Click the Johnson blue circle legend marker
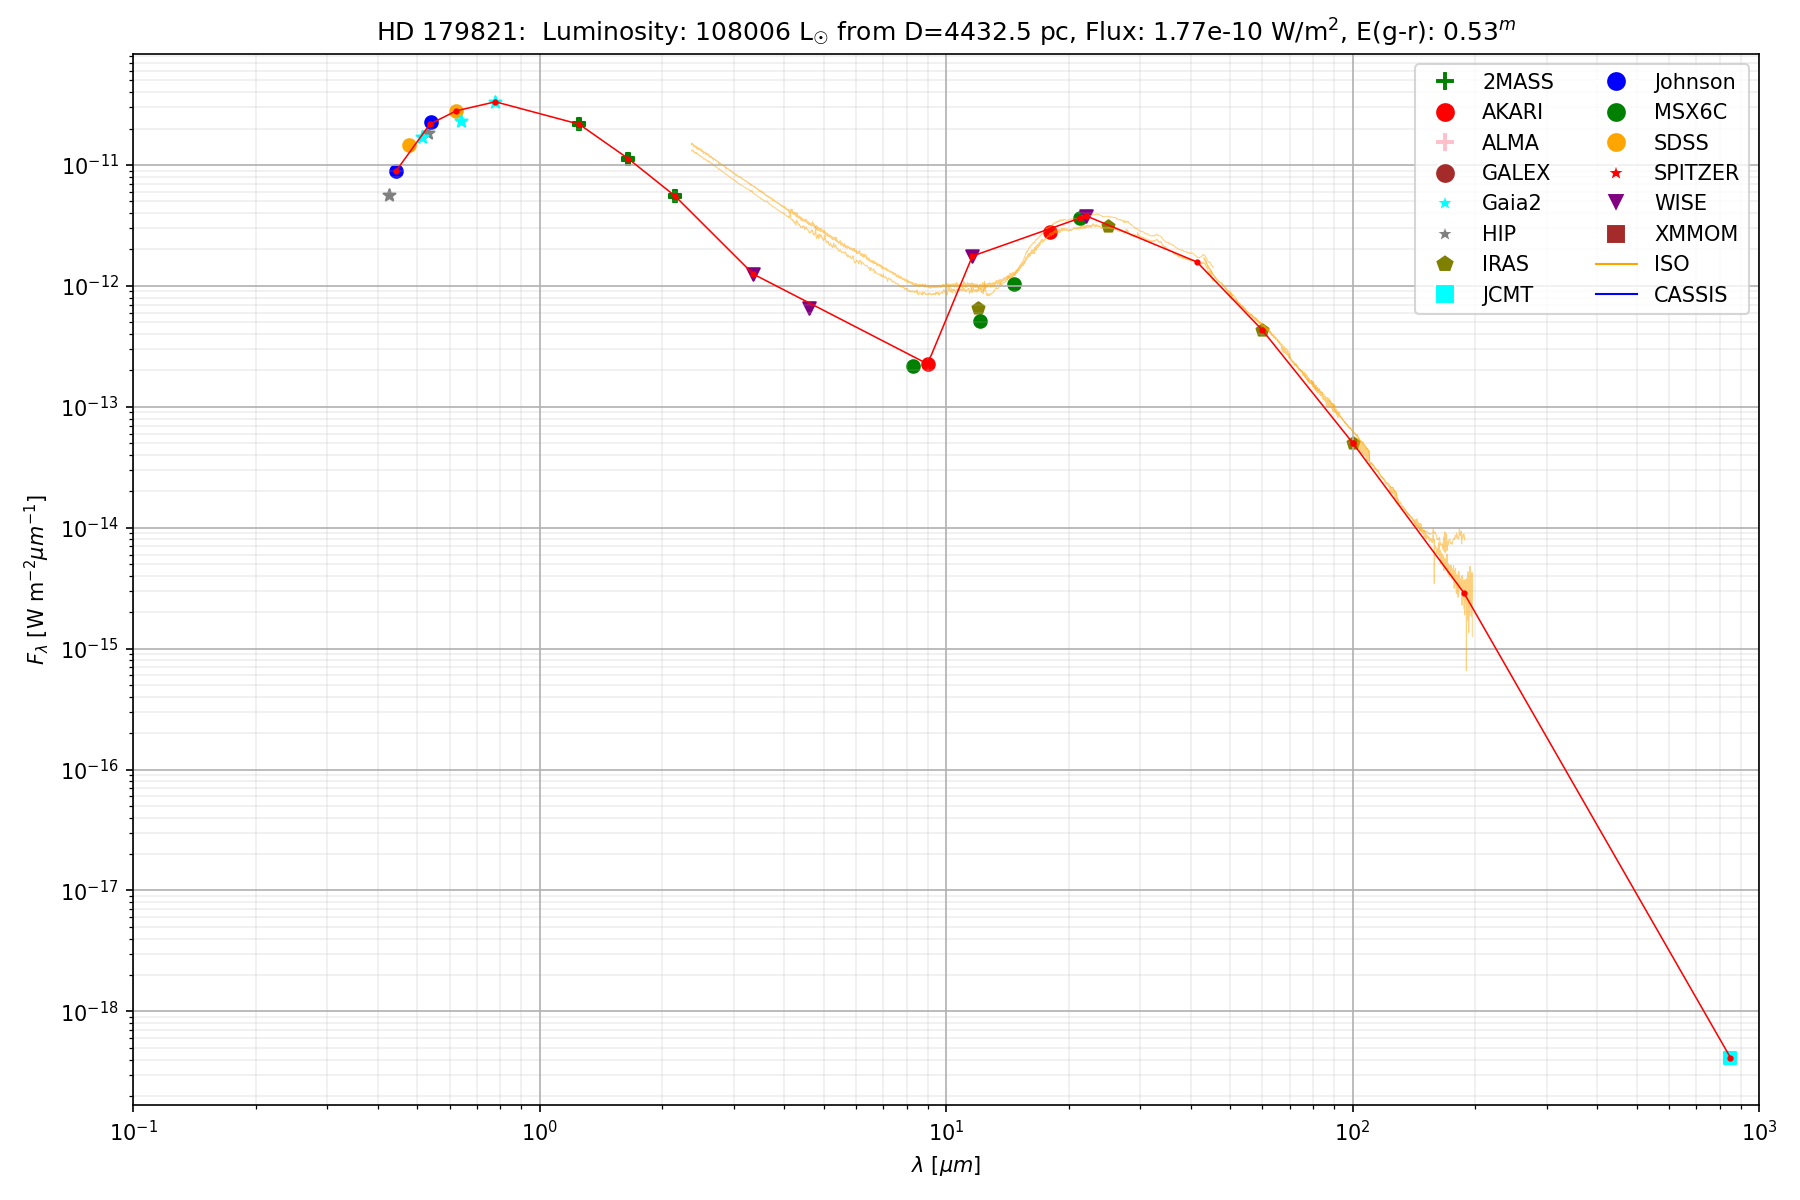1800x1200 pixels. pyautogui.click(x=1616, y=82)
